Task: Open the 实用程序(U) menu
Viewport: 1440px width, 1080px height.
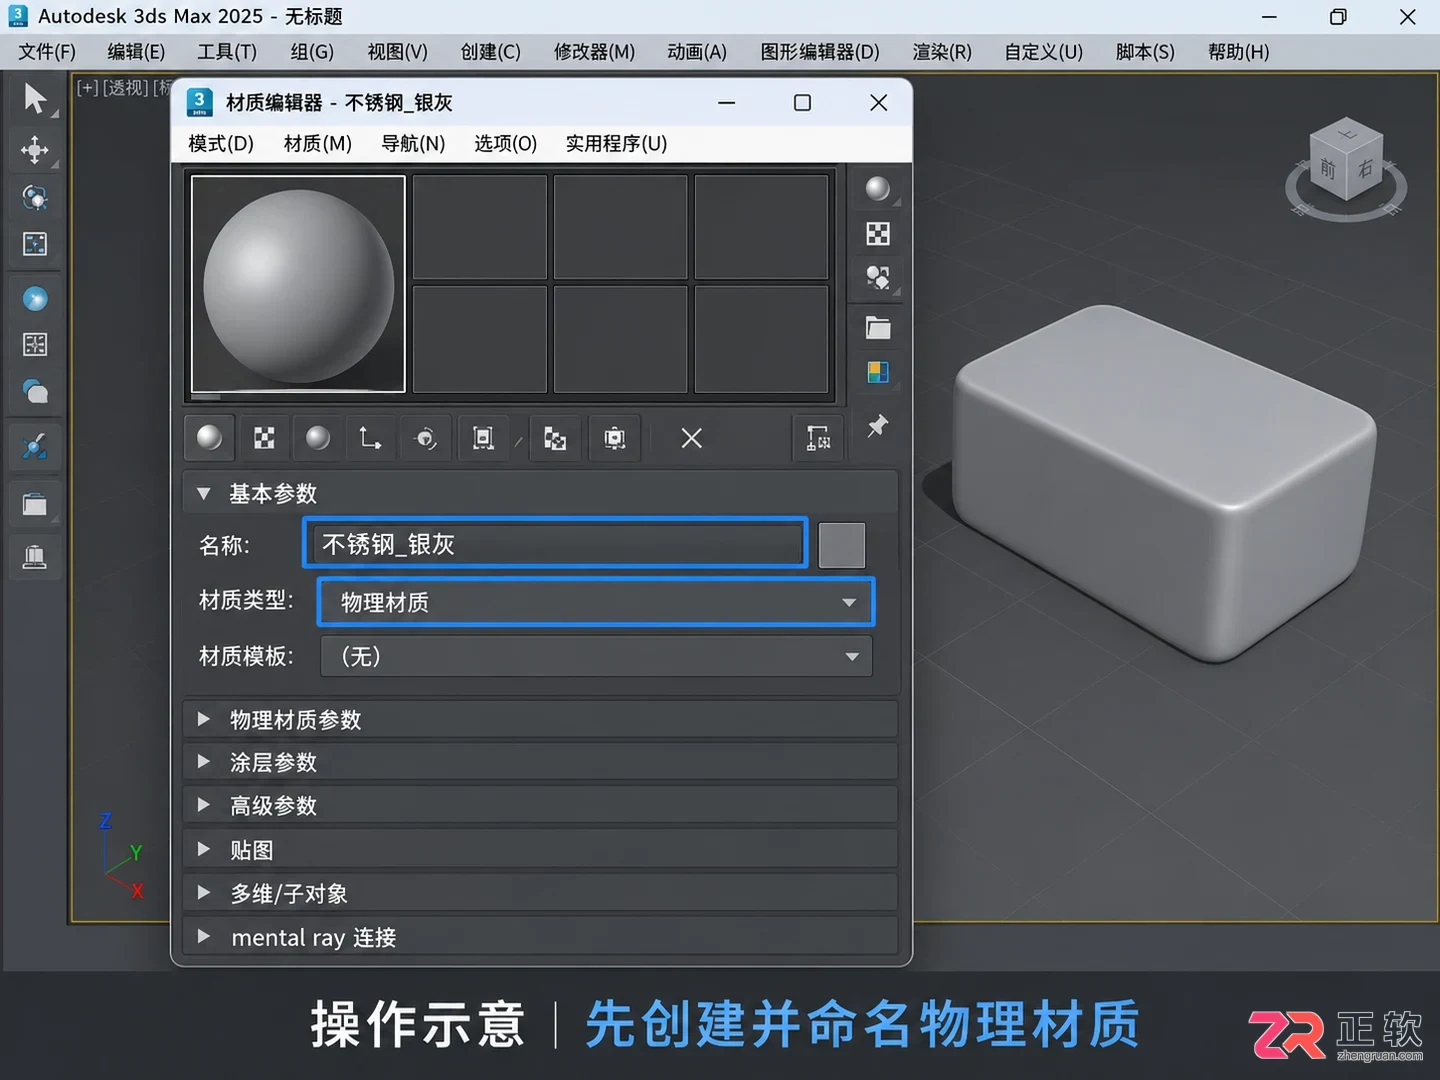Action: coord(616,143)
